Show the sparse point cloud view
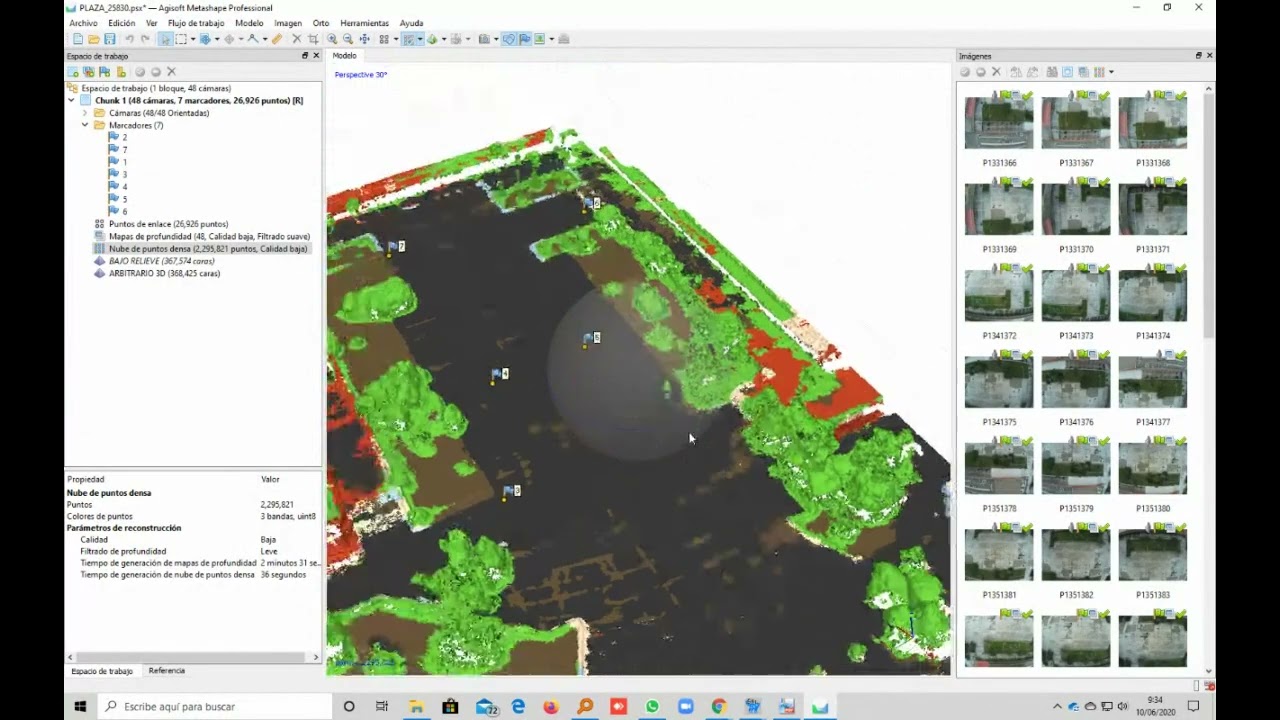Screen dimensions: 1280x720 tap(384, 39)
